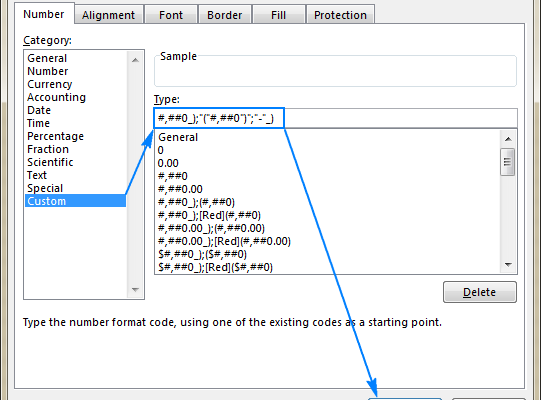Screen dimensions: 541x400
Task: Select the Accounting category
Action: (x=75, y=97)
